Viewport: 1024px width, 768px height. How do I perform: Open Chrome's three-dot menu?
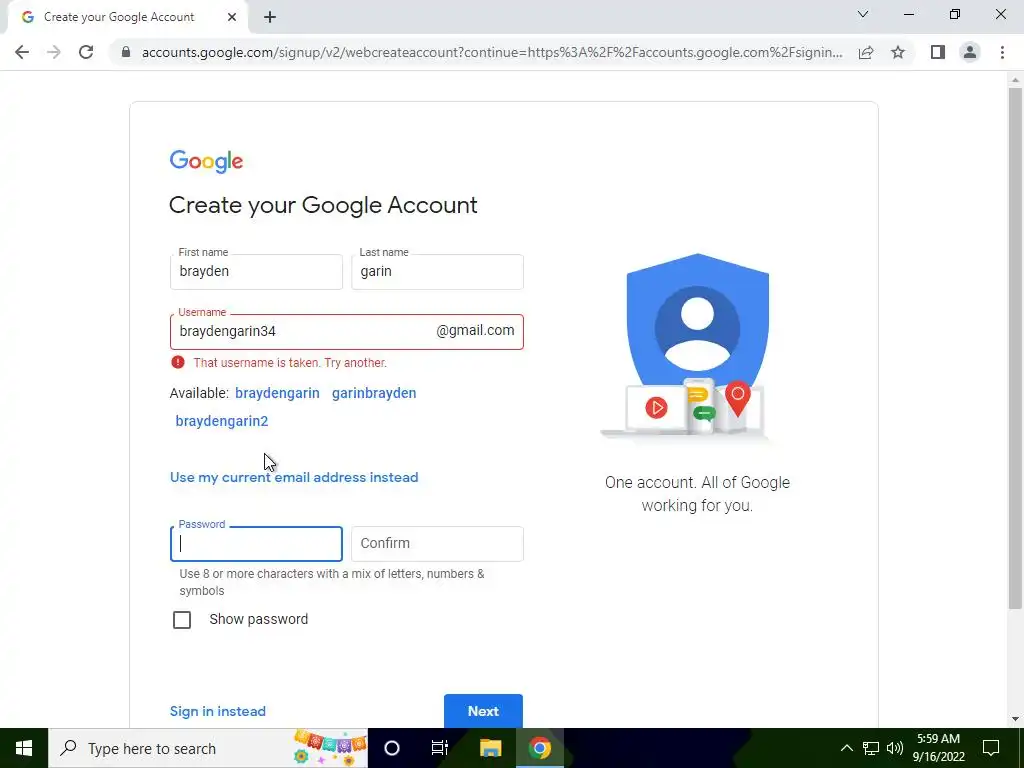pos(1002,52)
